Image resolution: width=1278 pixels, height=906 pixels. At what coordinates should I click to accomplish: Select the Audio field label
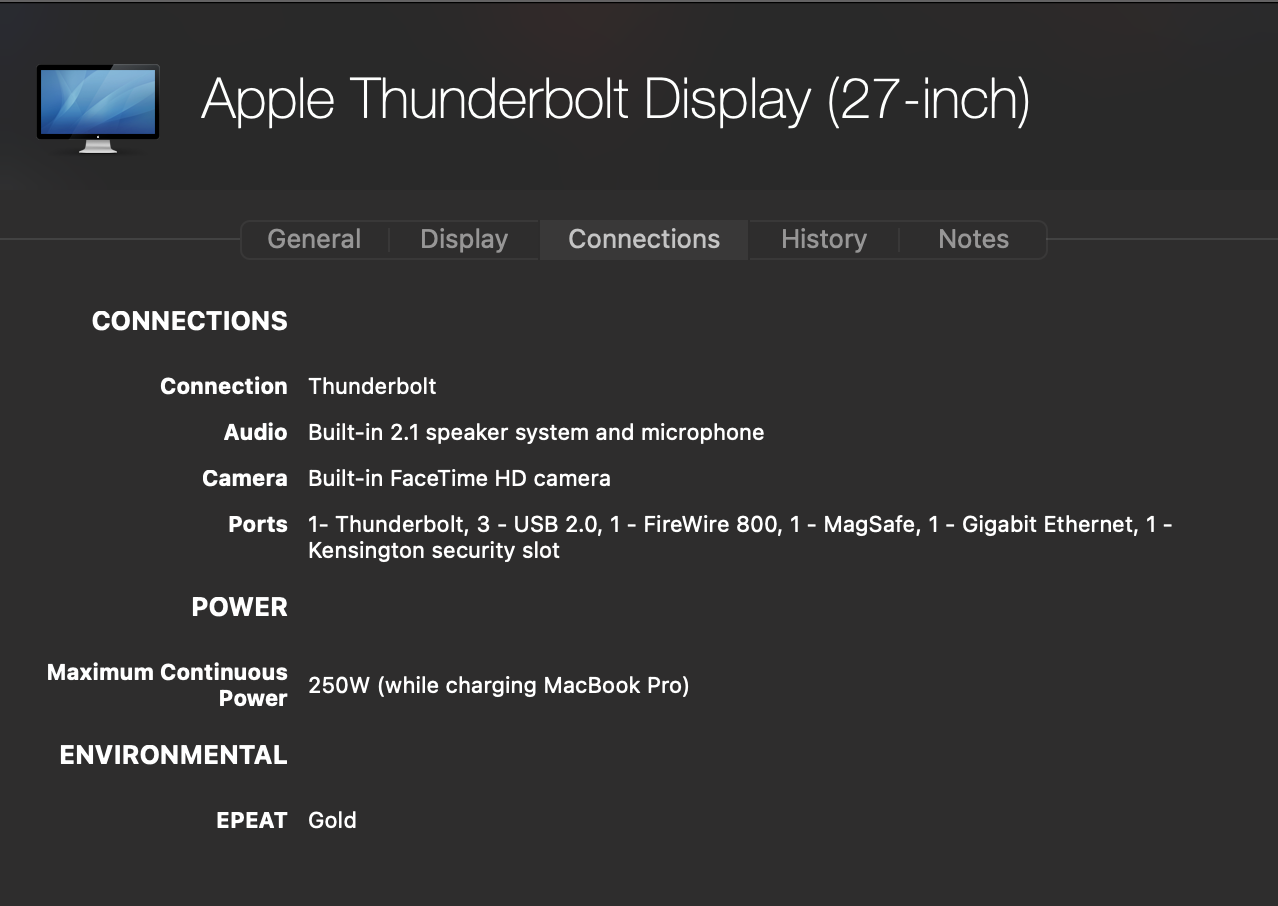coord(255,433)
